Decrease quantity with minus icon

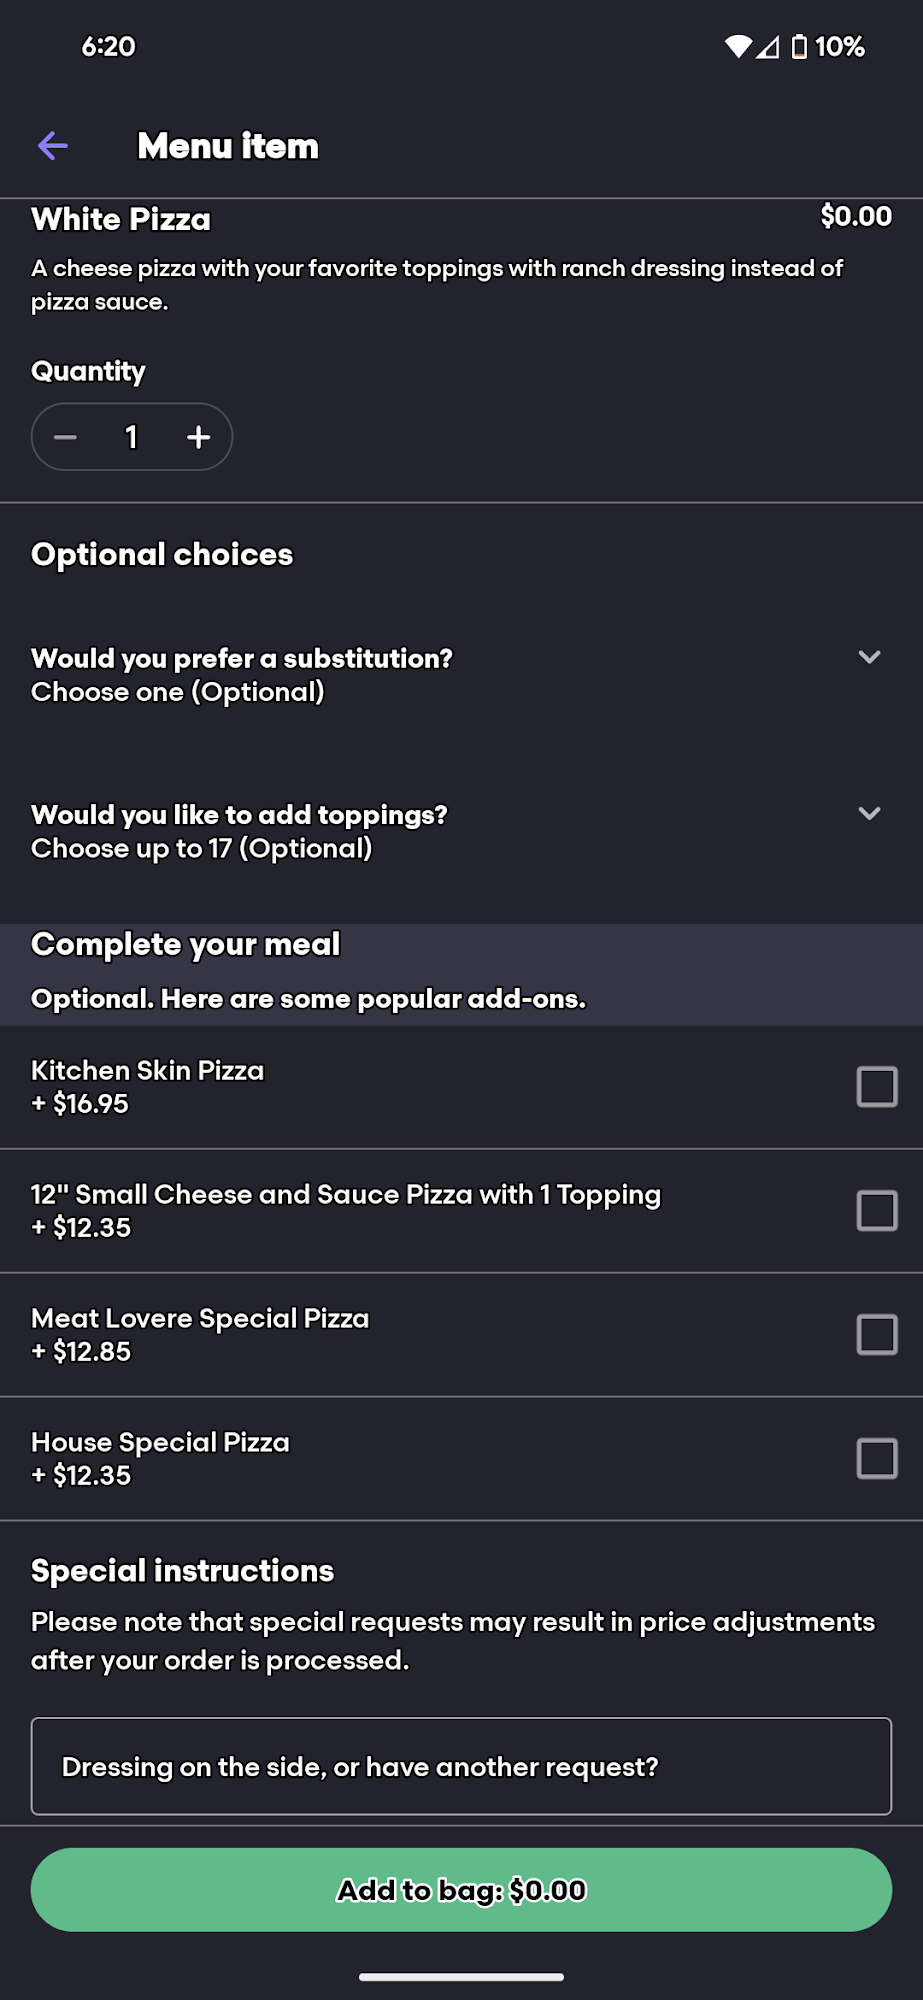[66, 437]
